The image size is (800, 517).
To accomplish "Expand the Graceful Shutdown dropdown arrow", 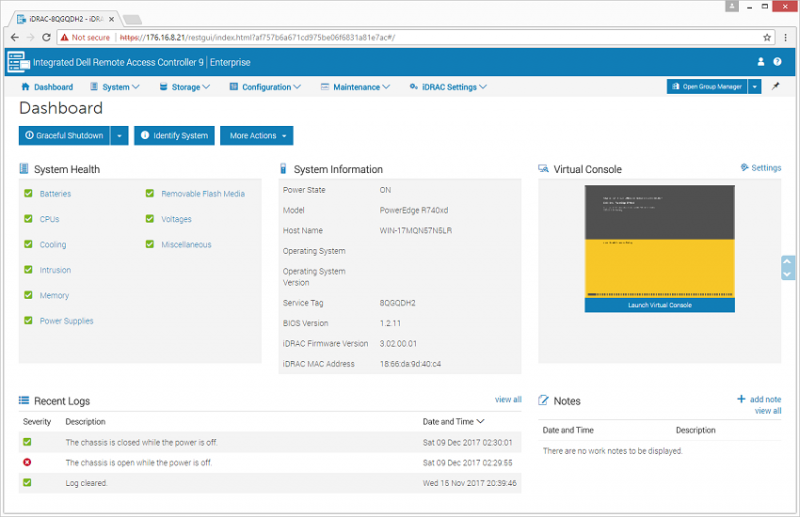I will (x=119, y=136).
